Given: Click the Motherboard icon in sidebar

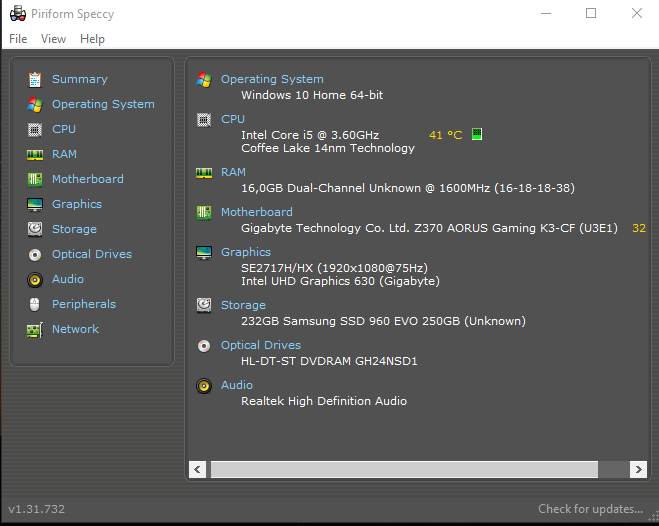Looking at the screenshot, I should click(x=35, y=180).
